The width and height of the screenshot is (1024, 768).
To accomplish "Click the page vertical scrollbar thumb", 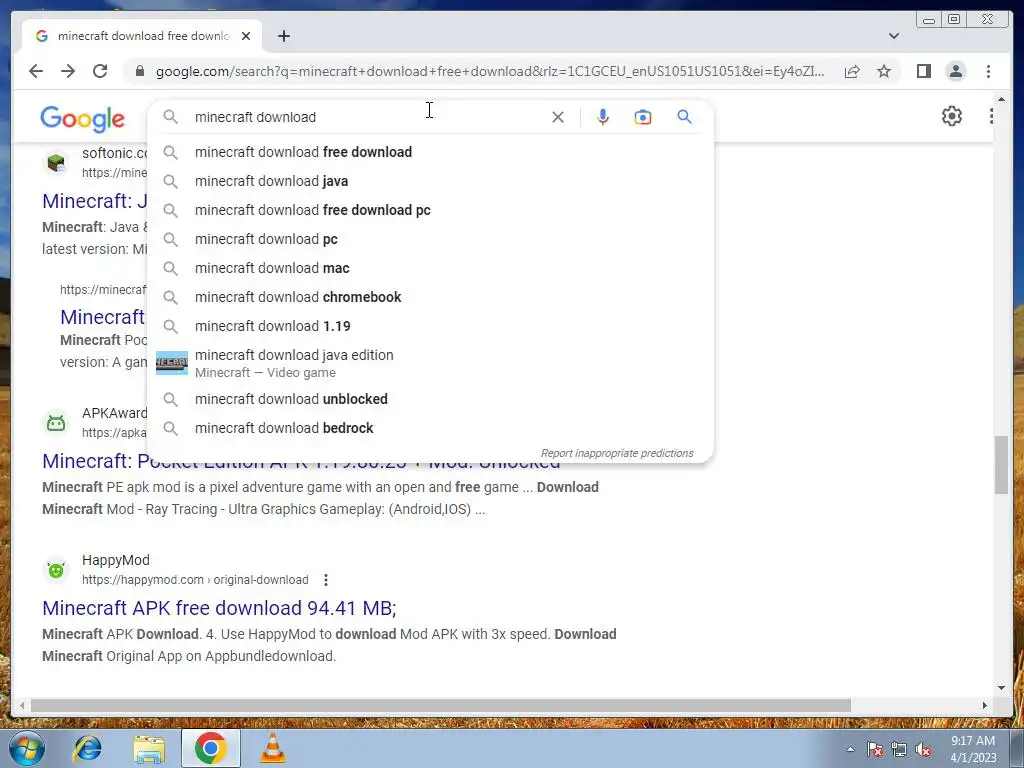I will point(1001,464).
